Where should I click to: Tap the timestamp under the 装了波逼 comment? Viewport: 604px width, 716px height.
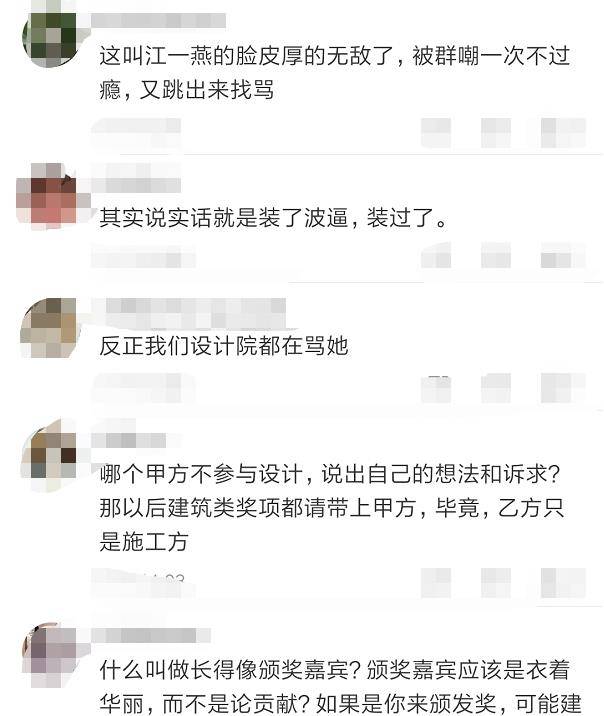pyautogui.click(x=143, y=257)
